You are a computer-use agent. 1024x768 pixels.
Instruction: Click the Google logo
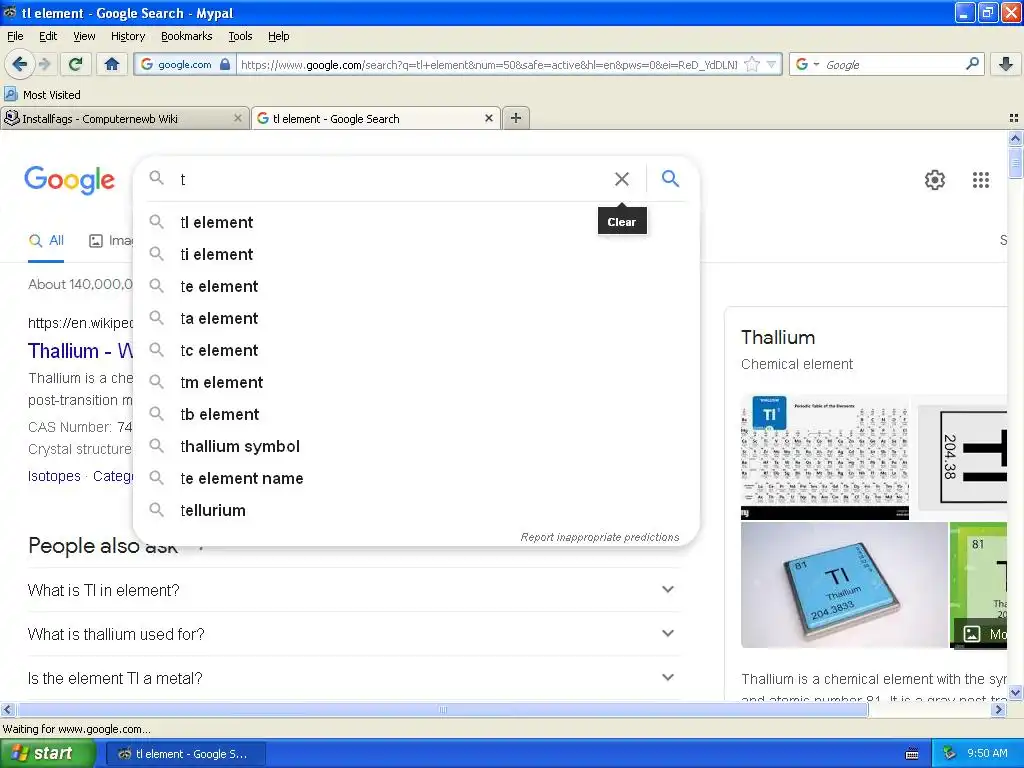[69, 180]
